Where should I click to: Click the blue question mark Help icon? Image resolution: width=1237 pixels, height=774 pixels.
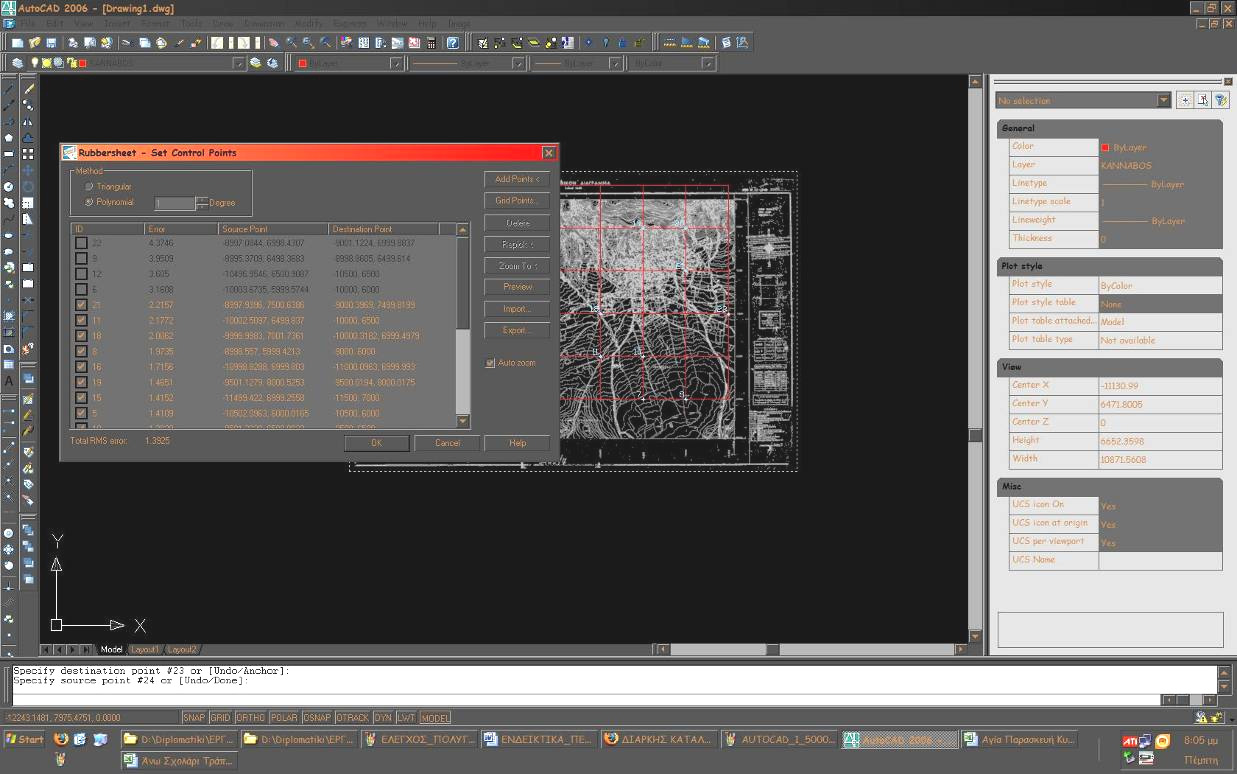(453, 43)
